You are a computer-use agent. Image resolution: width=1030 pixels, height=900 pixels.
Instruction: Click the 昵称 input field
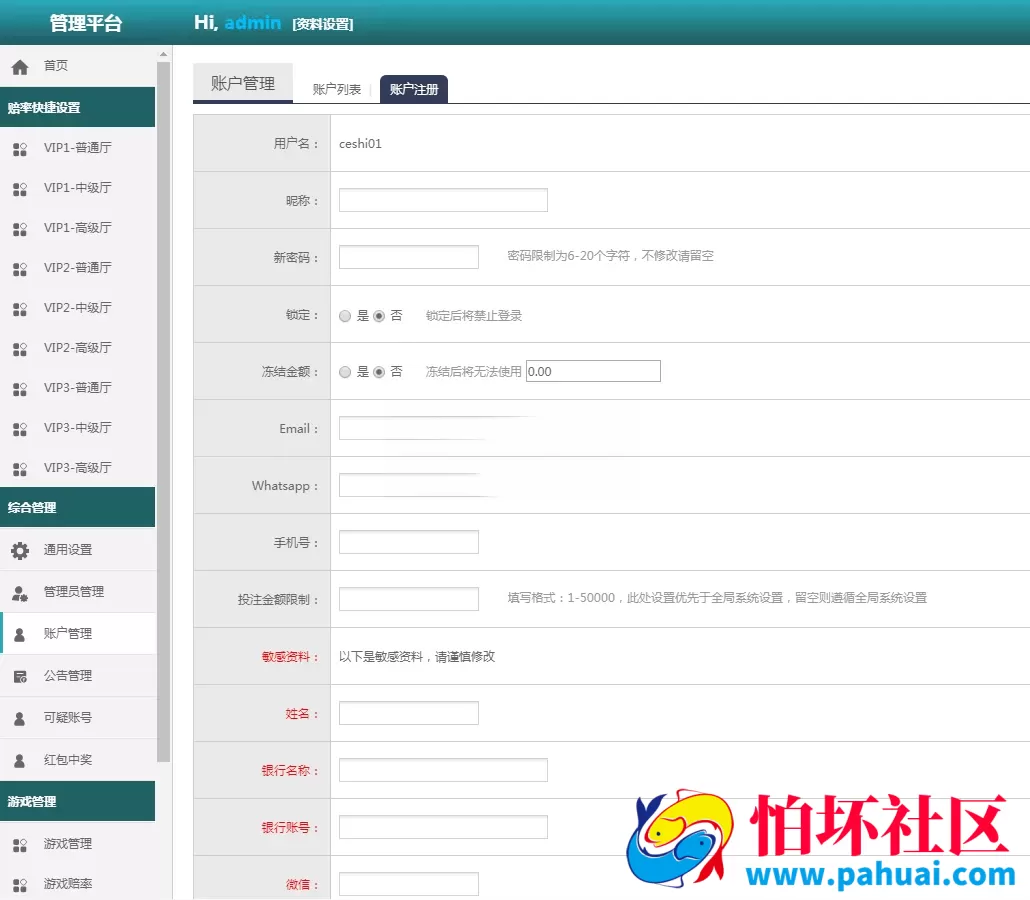tap(443, 200)
